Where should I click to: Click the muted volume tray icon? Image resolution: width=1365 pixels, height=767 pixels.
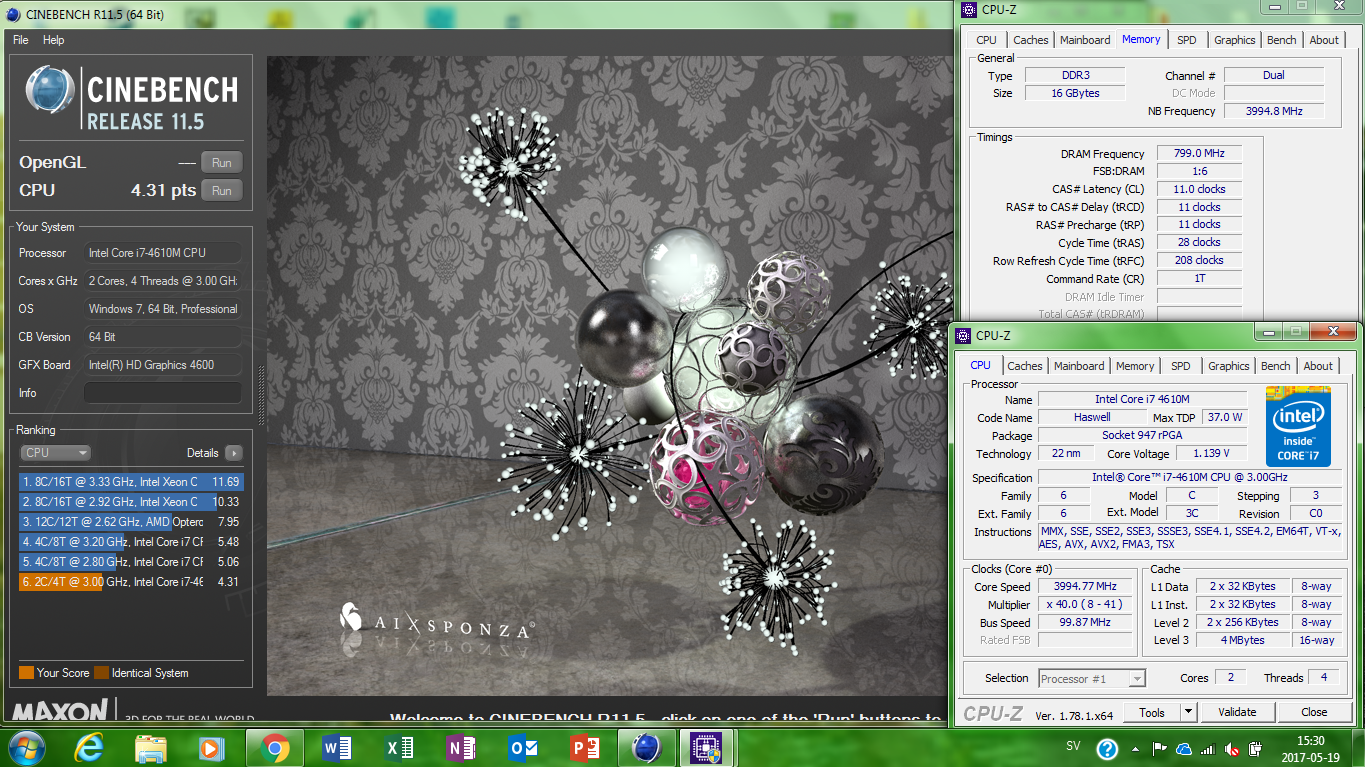1232,748
